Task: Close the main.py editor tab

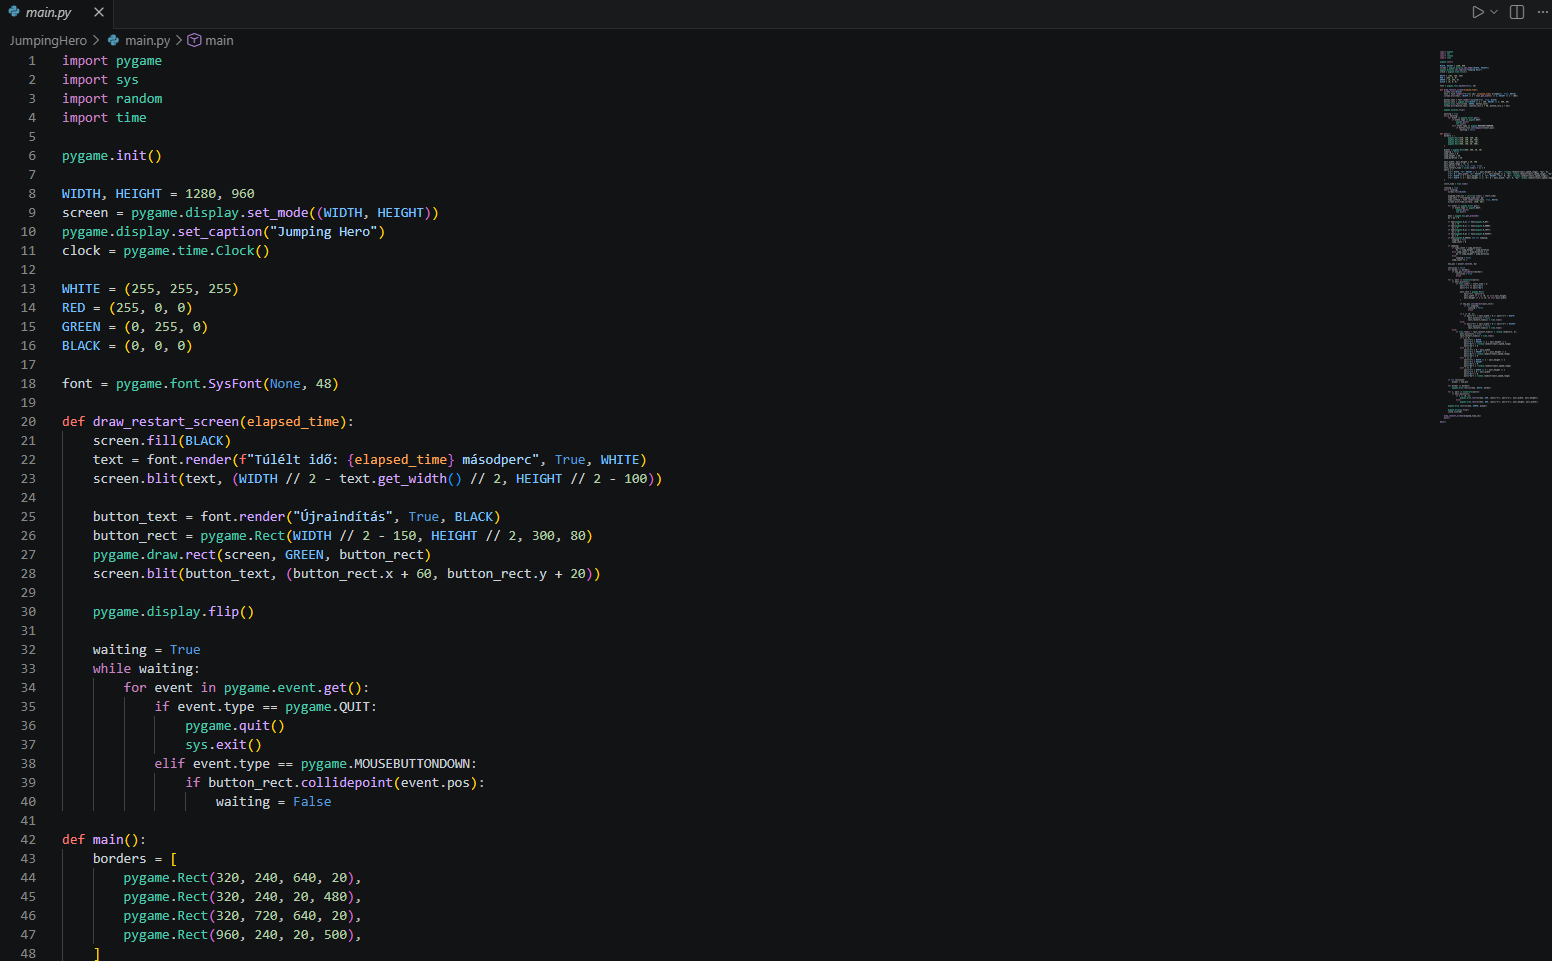Action: pos(99,12)
